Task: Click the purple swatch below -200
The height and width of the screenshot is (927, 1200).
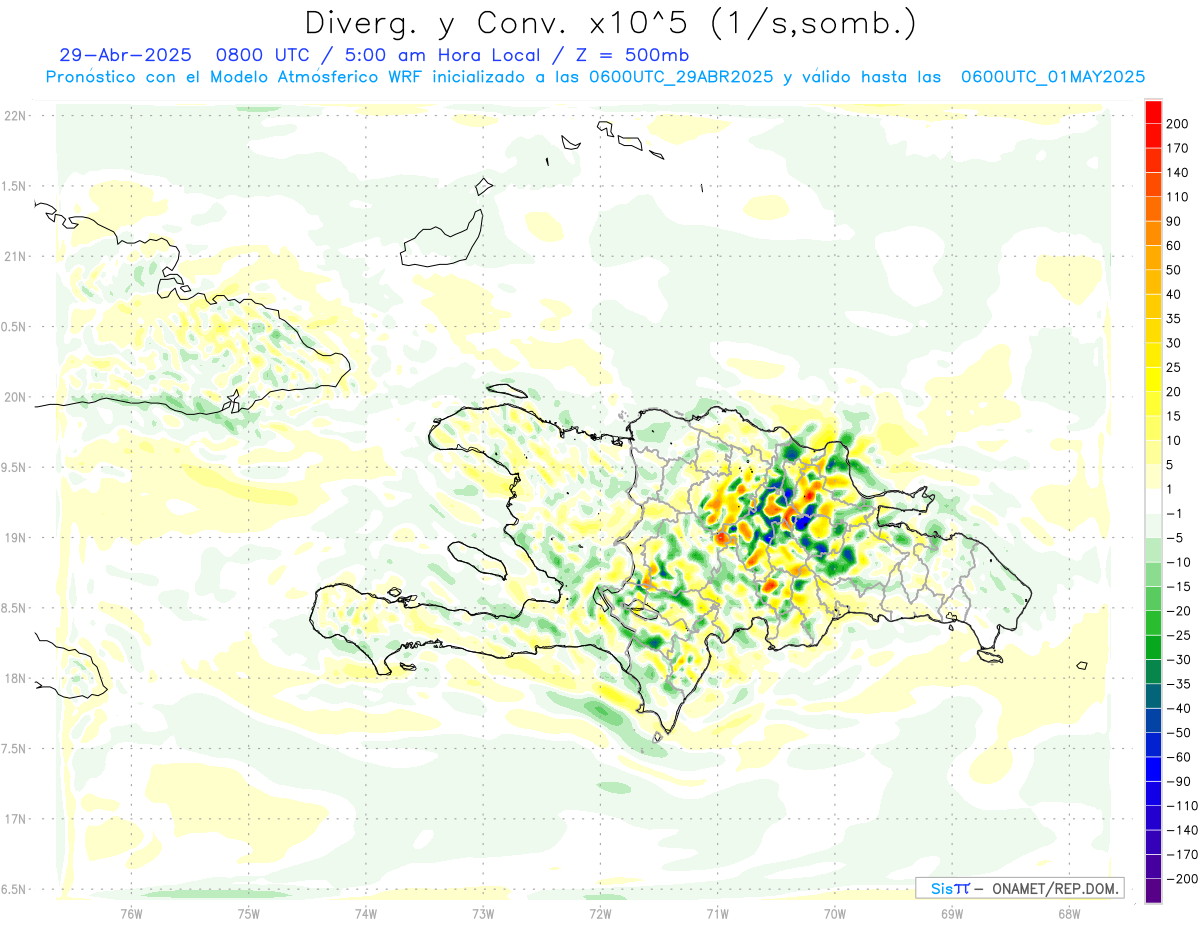Action: point(1153,891)
